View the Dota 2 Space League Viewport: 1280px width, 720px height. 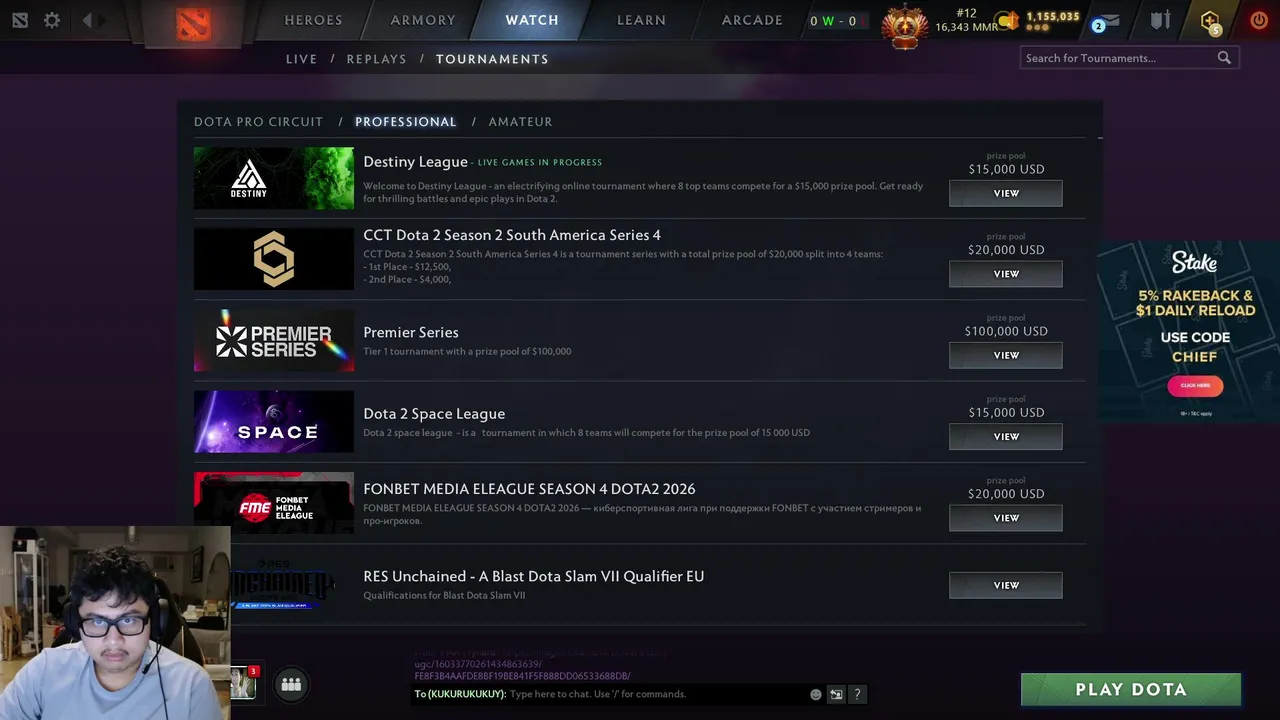(x=1006, y=436)
